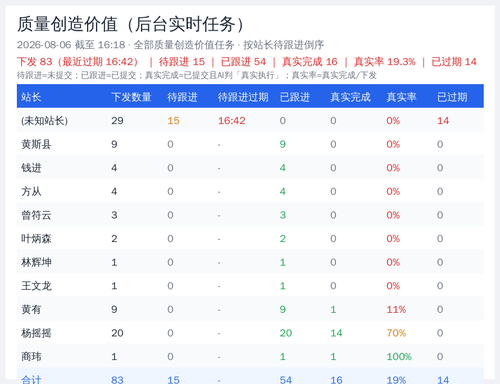Click the green 9 followed value for 黄斯县

point(283,144)
